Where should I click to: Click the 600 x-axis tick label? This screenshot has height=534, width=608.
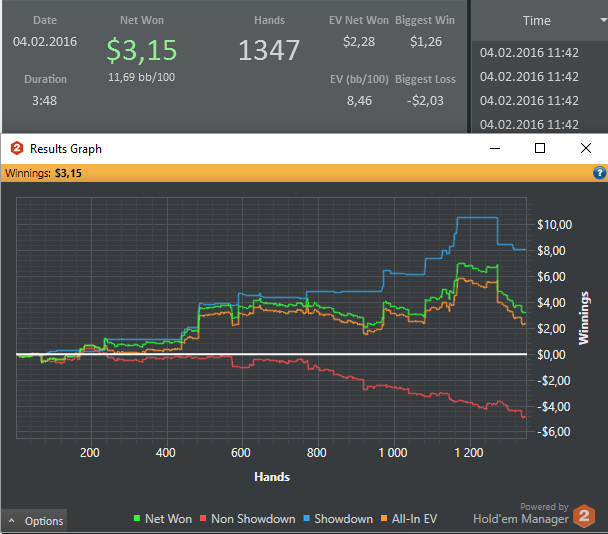241,453
